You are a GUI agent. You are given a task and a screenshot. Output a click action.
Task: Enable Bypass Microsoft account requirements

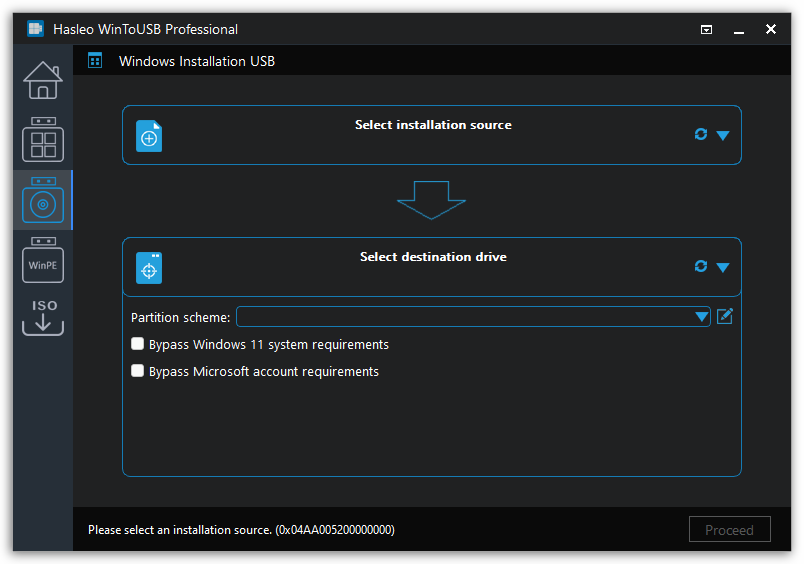pyautogui.click(x=137, y=370)
